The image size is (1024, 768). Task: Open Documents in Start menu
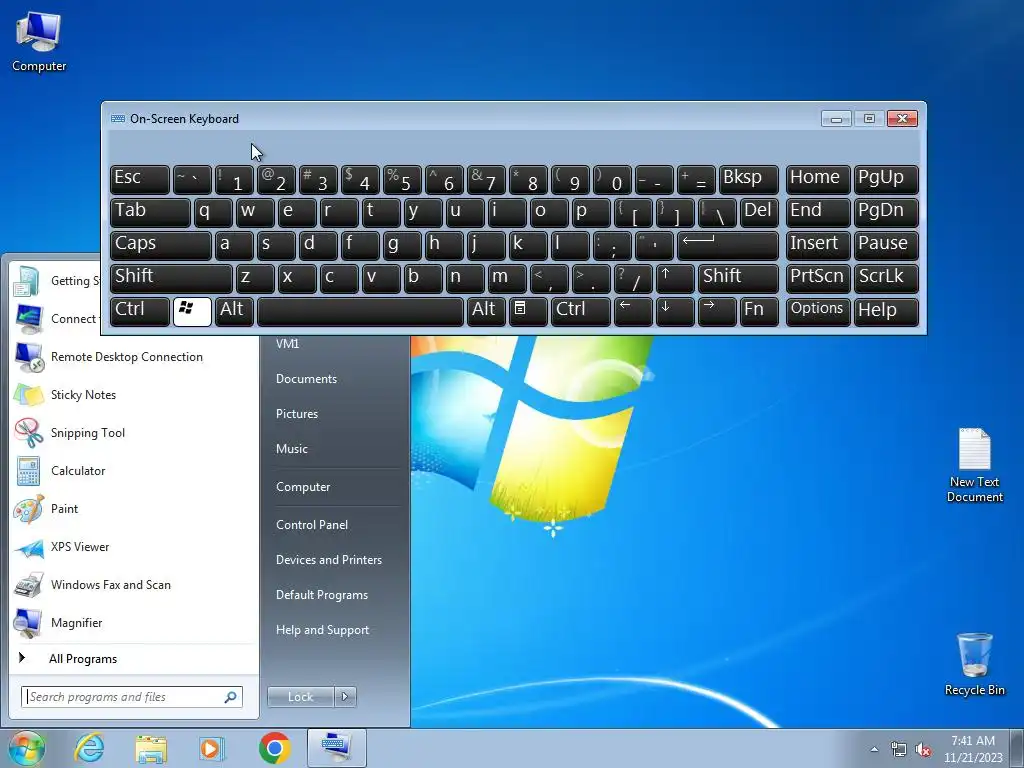[x=335, y=379]
